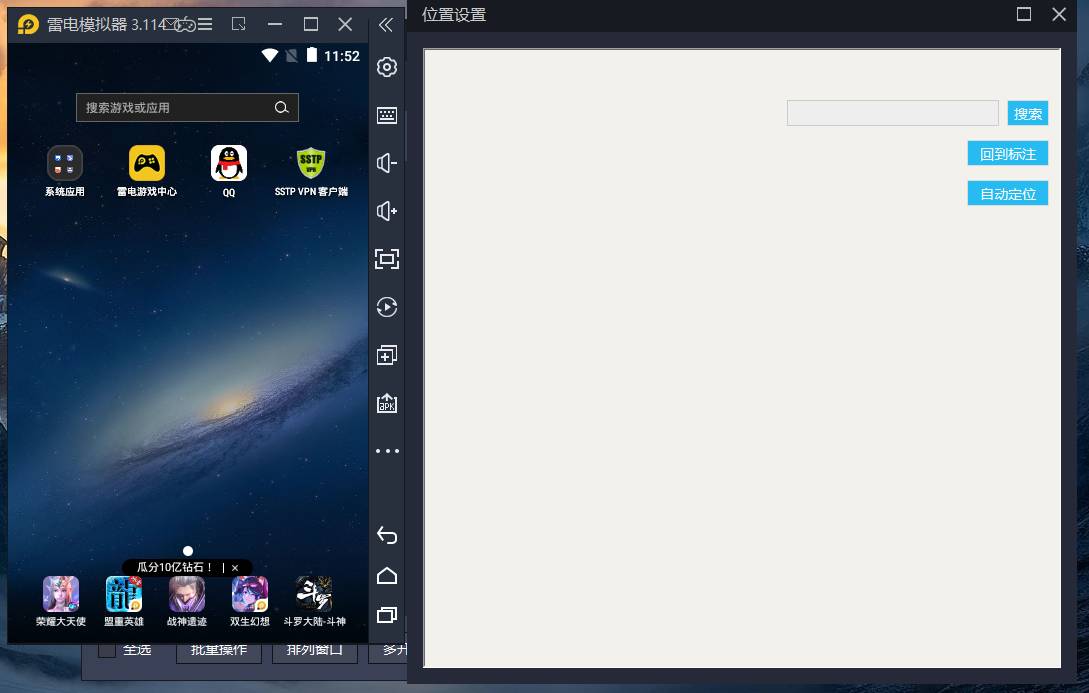Viewport: 1089px width, 693px height.
Task: Open the hamburger menu in emulator title bar
Action: click(x=205, y=24)
